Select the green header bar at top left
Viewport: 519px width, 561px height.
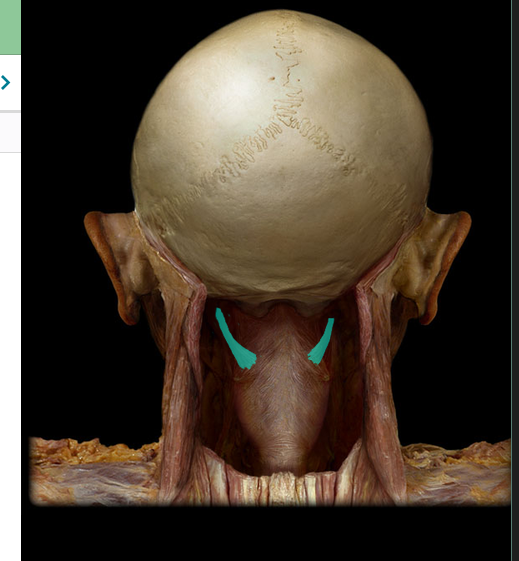pyautogui.click(x=10, y=27)
